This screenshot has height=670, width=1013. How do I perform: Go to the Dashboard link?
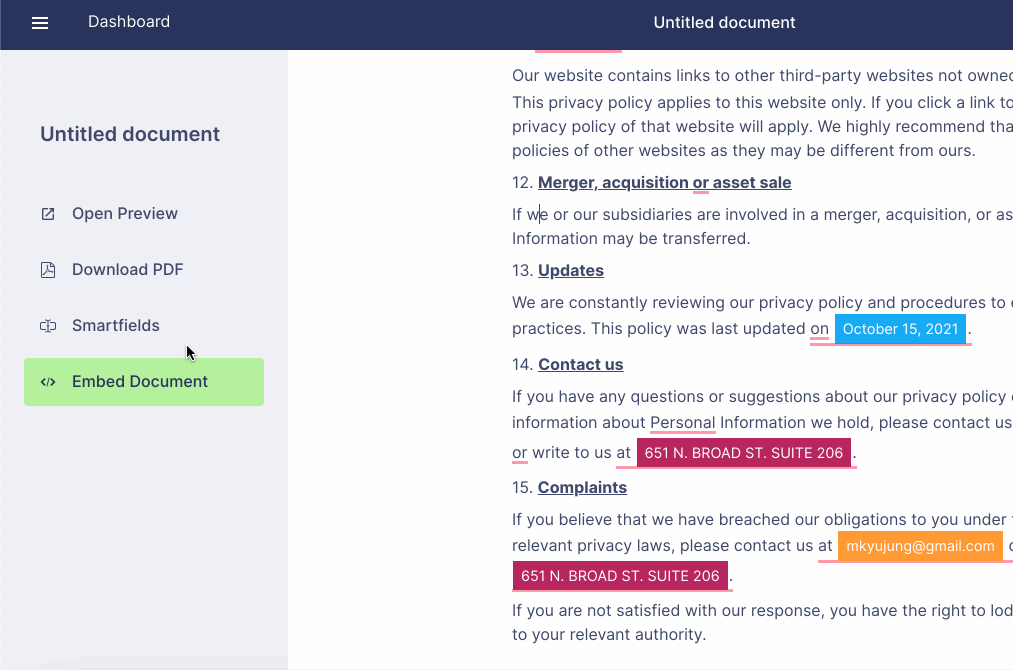(129, 22)
